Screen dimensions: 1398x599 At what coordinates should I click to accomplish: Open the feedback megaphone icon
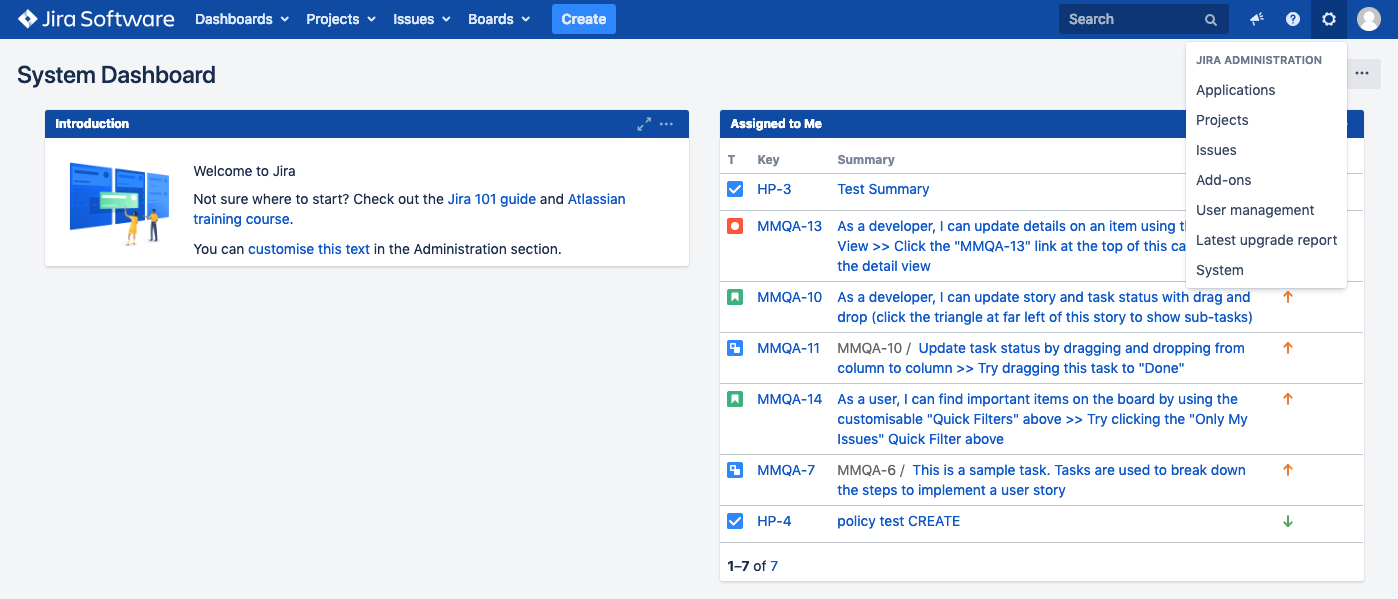pos(1257,19)
